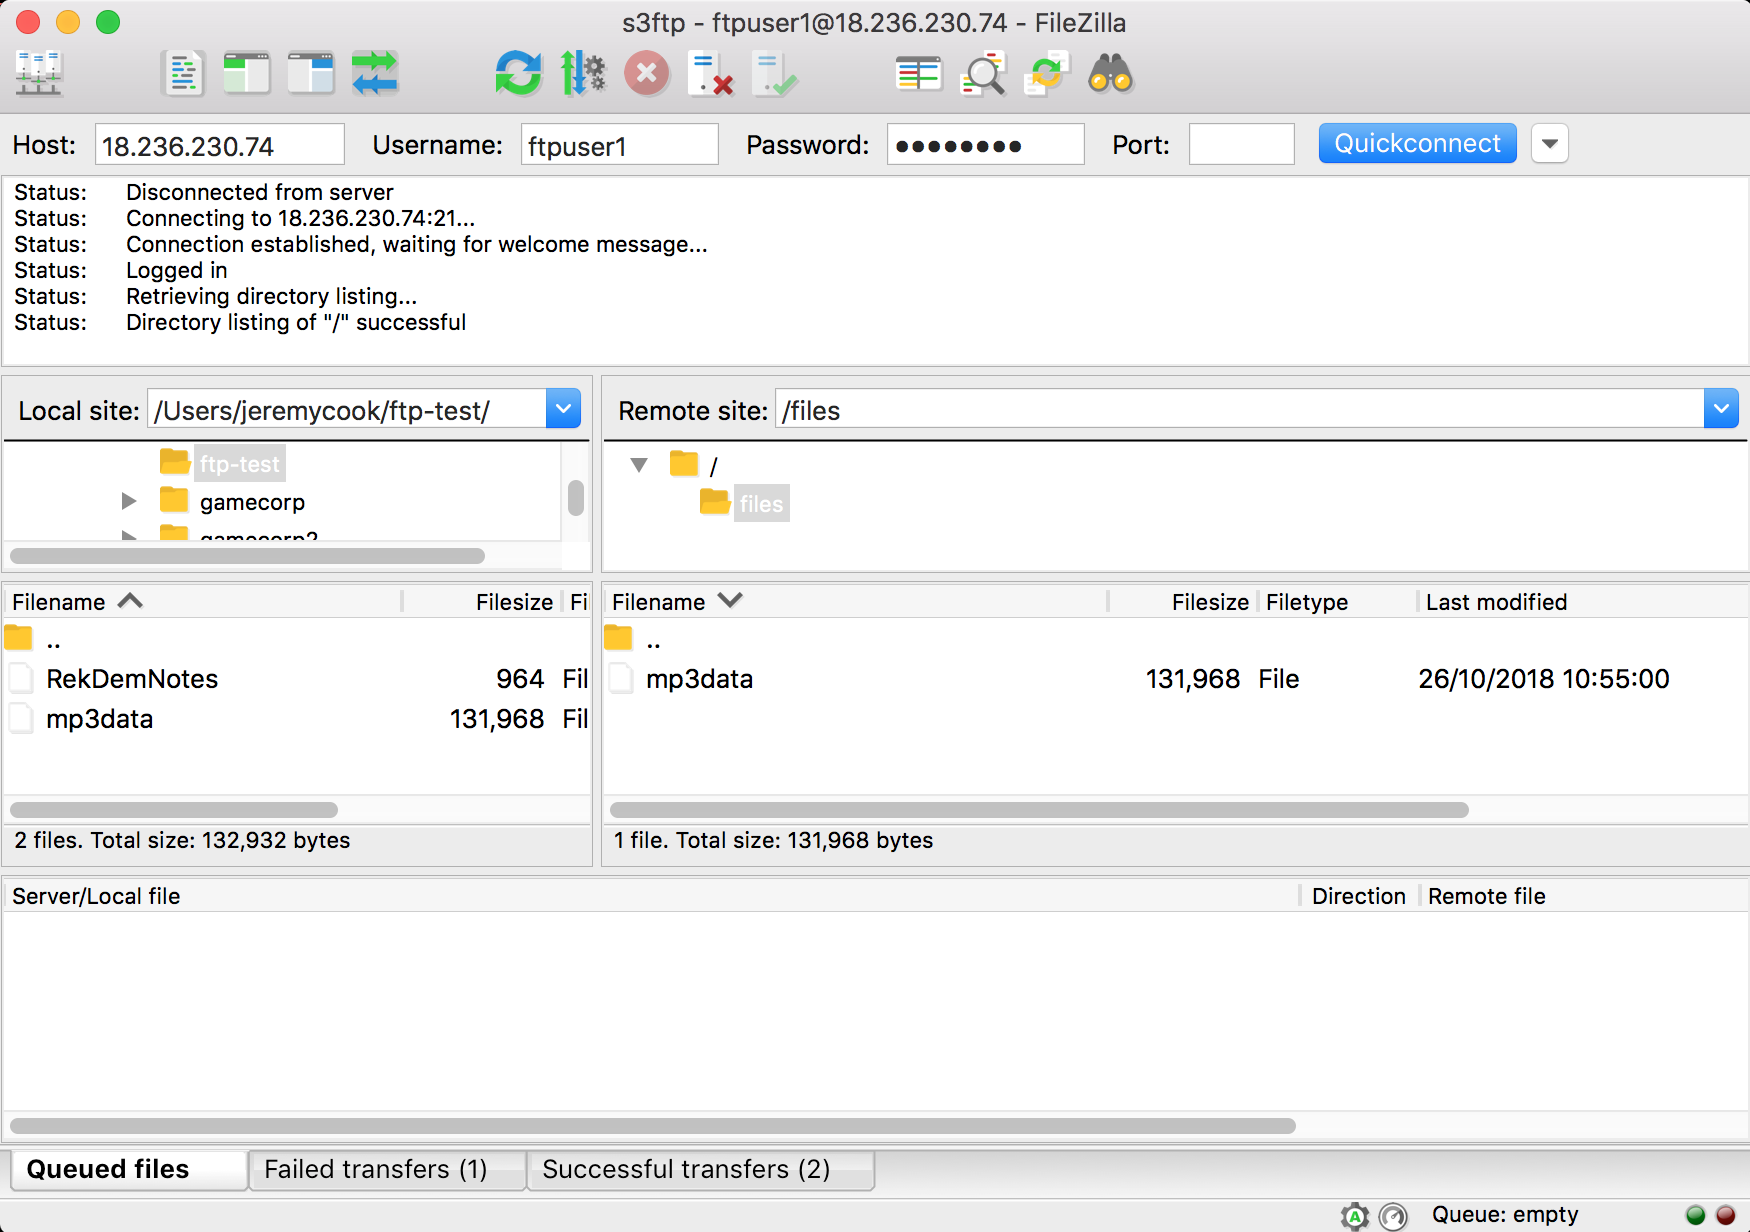Open the Quickconnect history dropdown arrow
Viewport: 1750px width, 1232px height.
click(1549, 144)
